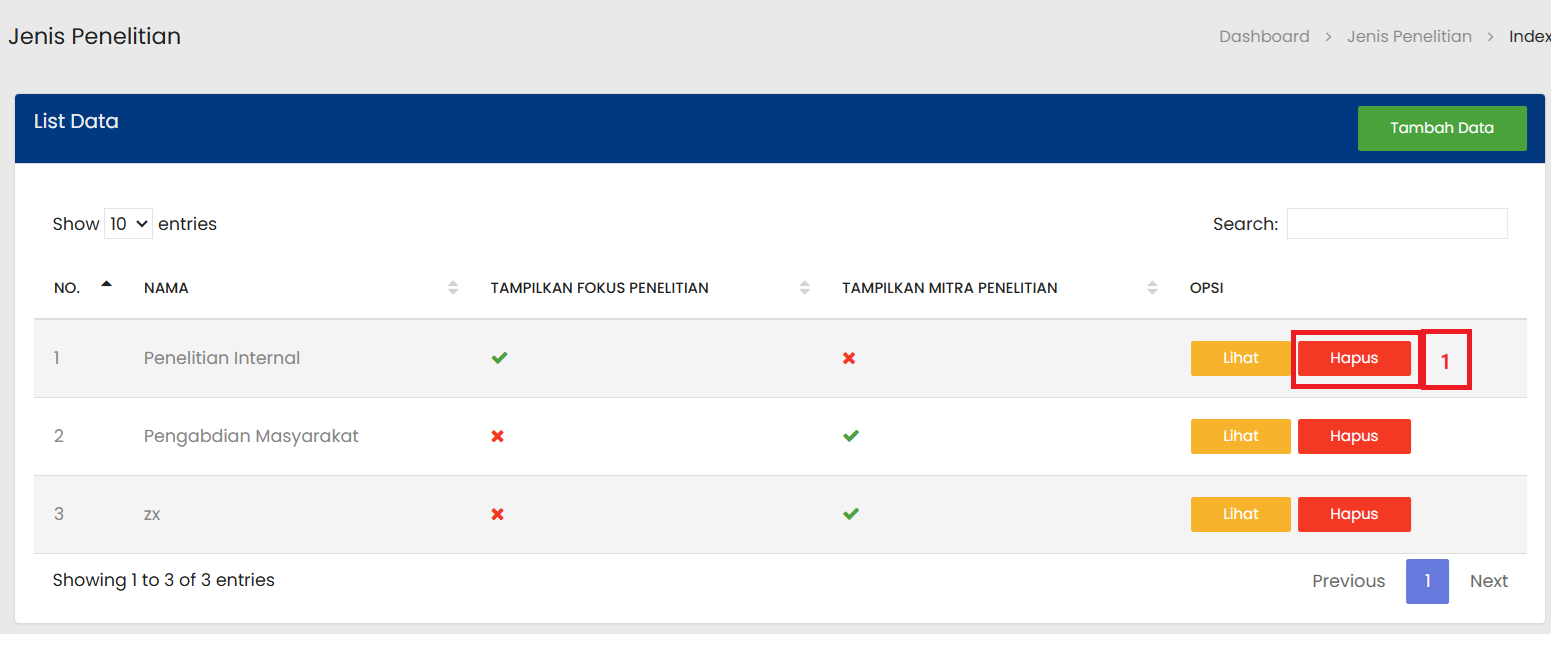Open Lihat for Pengabdian Masyarakat
The width and height of the screenshot is (1552, 662).
(1240, 436)
